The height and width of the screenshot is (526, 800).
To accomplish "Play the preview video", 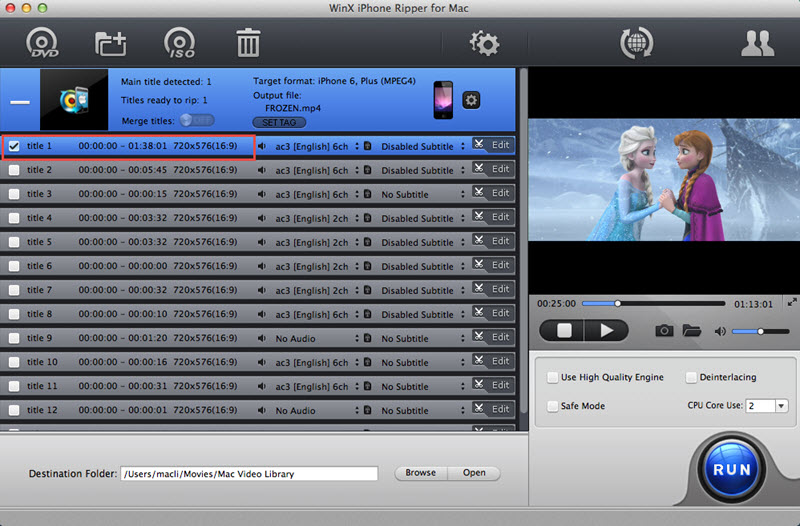I will click(x=607, y=331).
